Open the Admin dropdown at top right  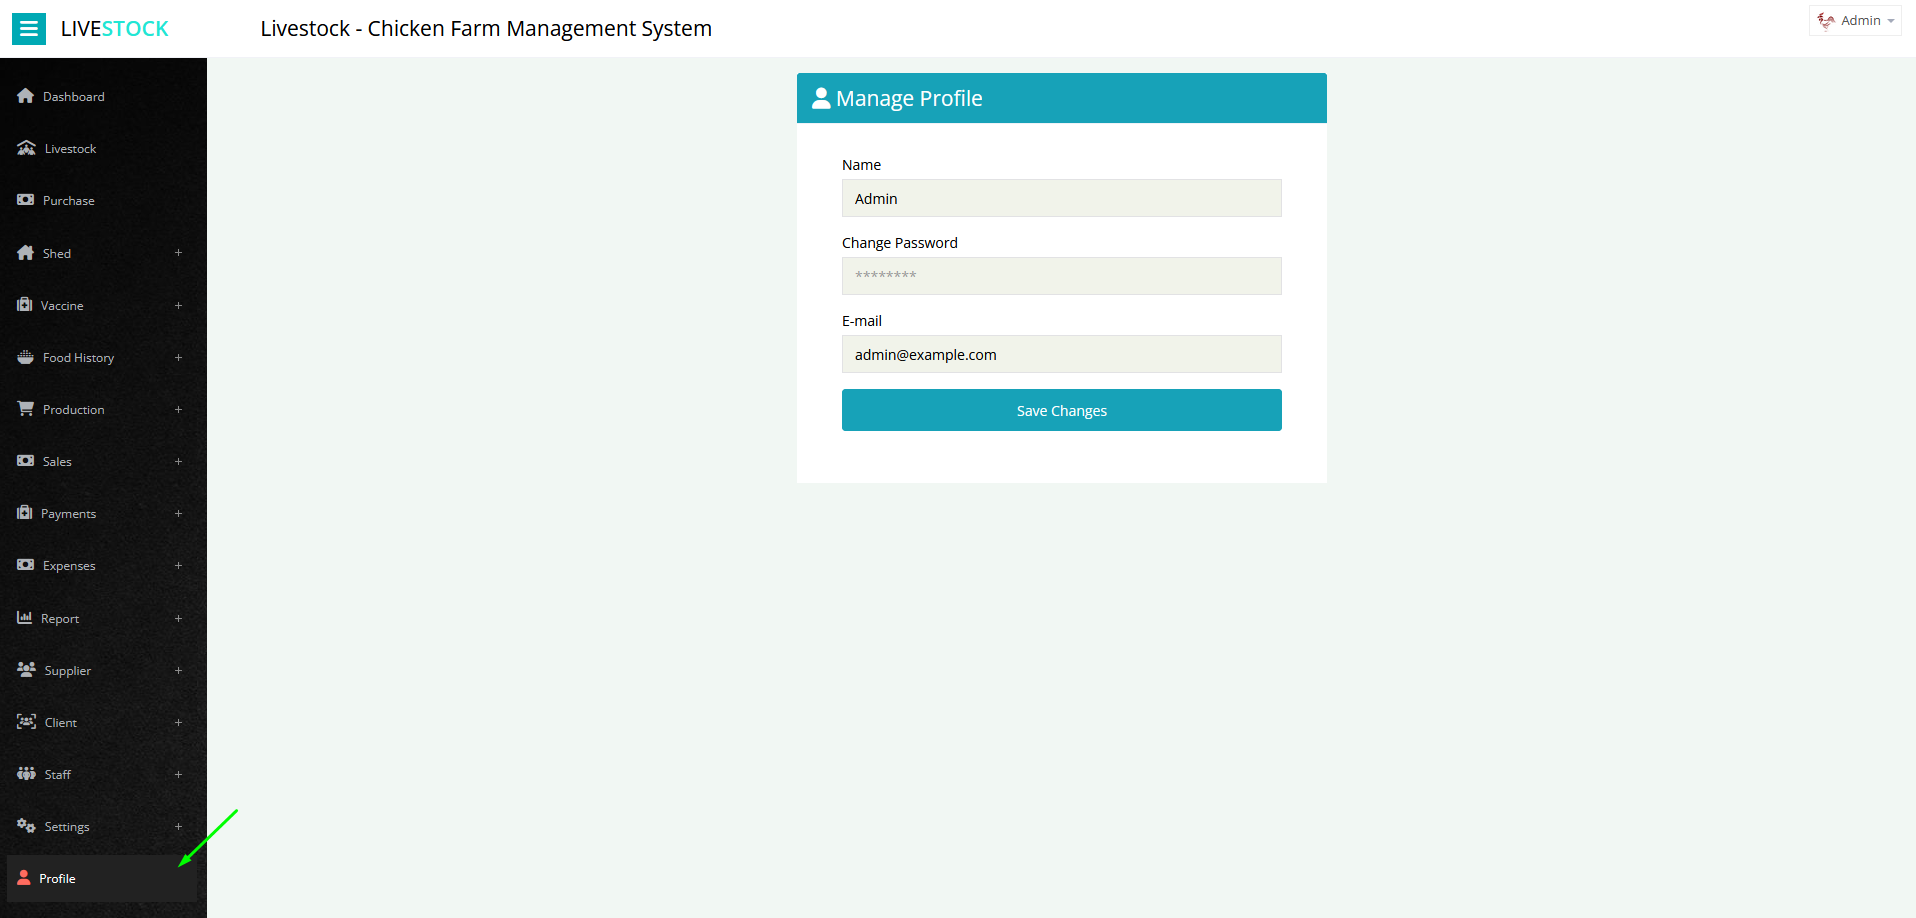point(1855,20)
